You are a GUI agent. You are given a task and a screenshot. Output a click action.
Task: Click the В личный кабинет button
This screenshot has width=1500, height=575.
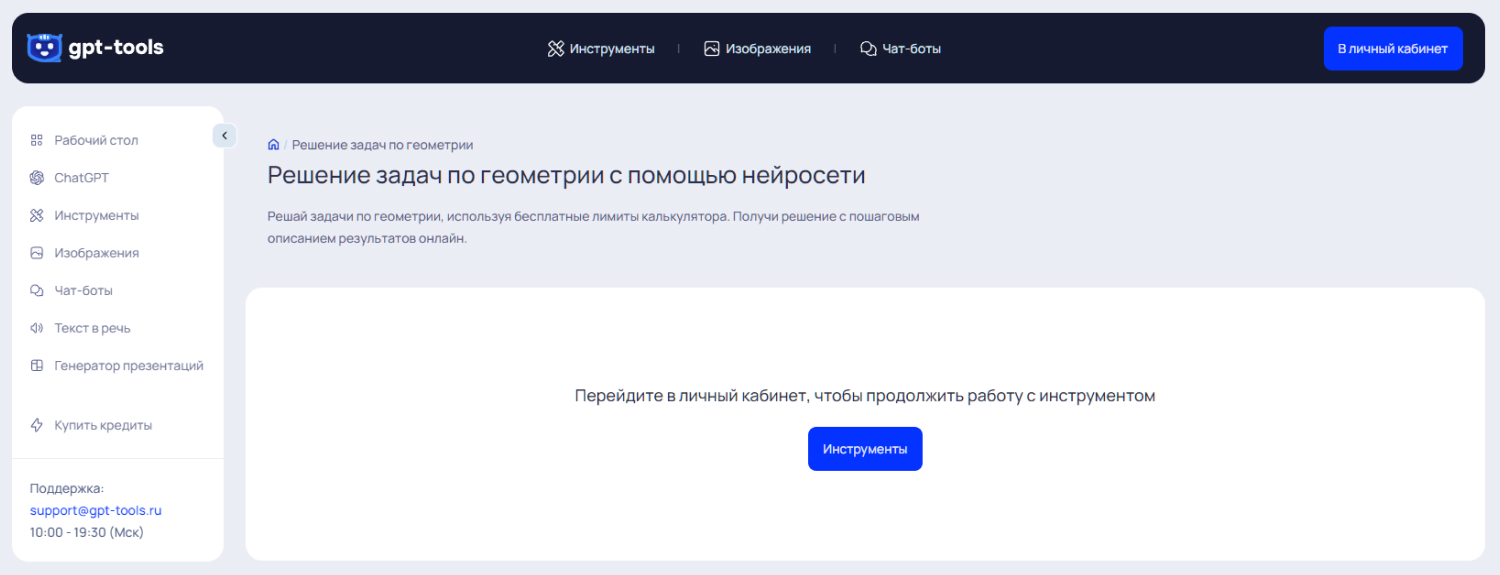1393,48
